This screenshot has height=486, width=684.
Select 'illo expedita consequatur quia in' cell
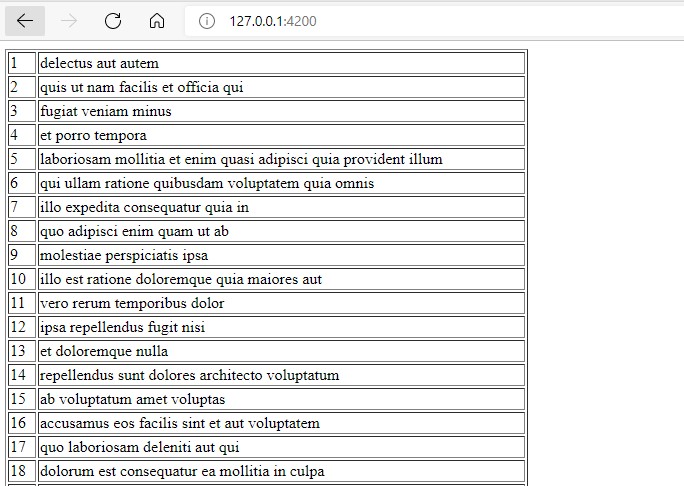[144, 207]
